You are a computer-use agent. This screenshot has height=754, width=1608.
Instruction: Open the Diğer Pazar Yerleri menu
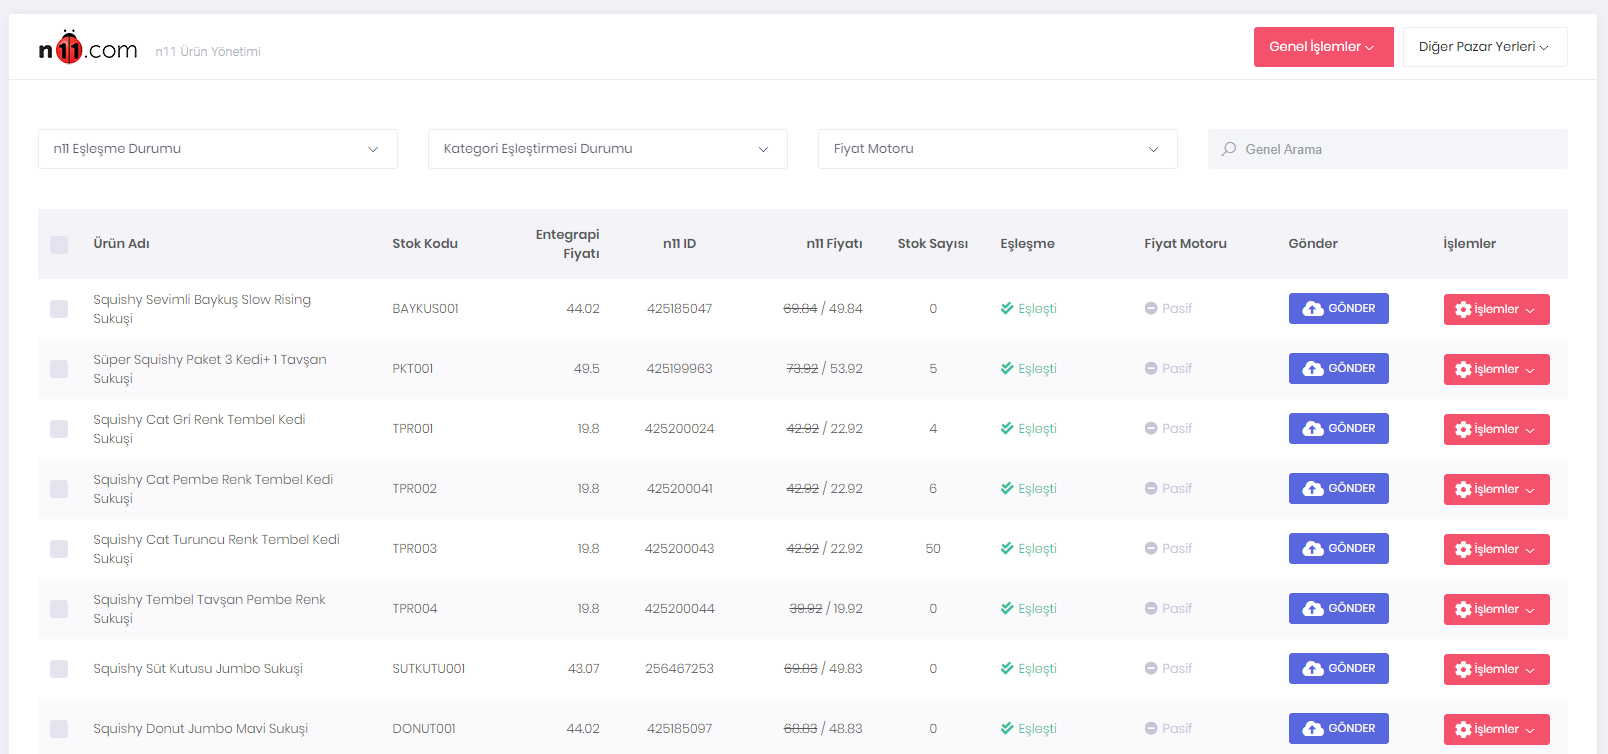point(1484,47)
